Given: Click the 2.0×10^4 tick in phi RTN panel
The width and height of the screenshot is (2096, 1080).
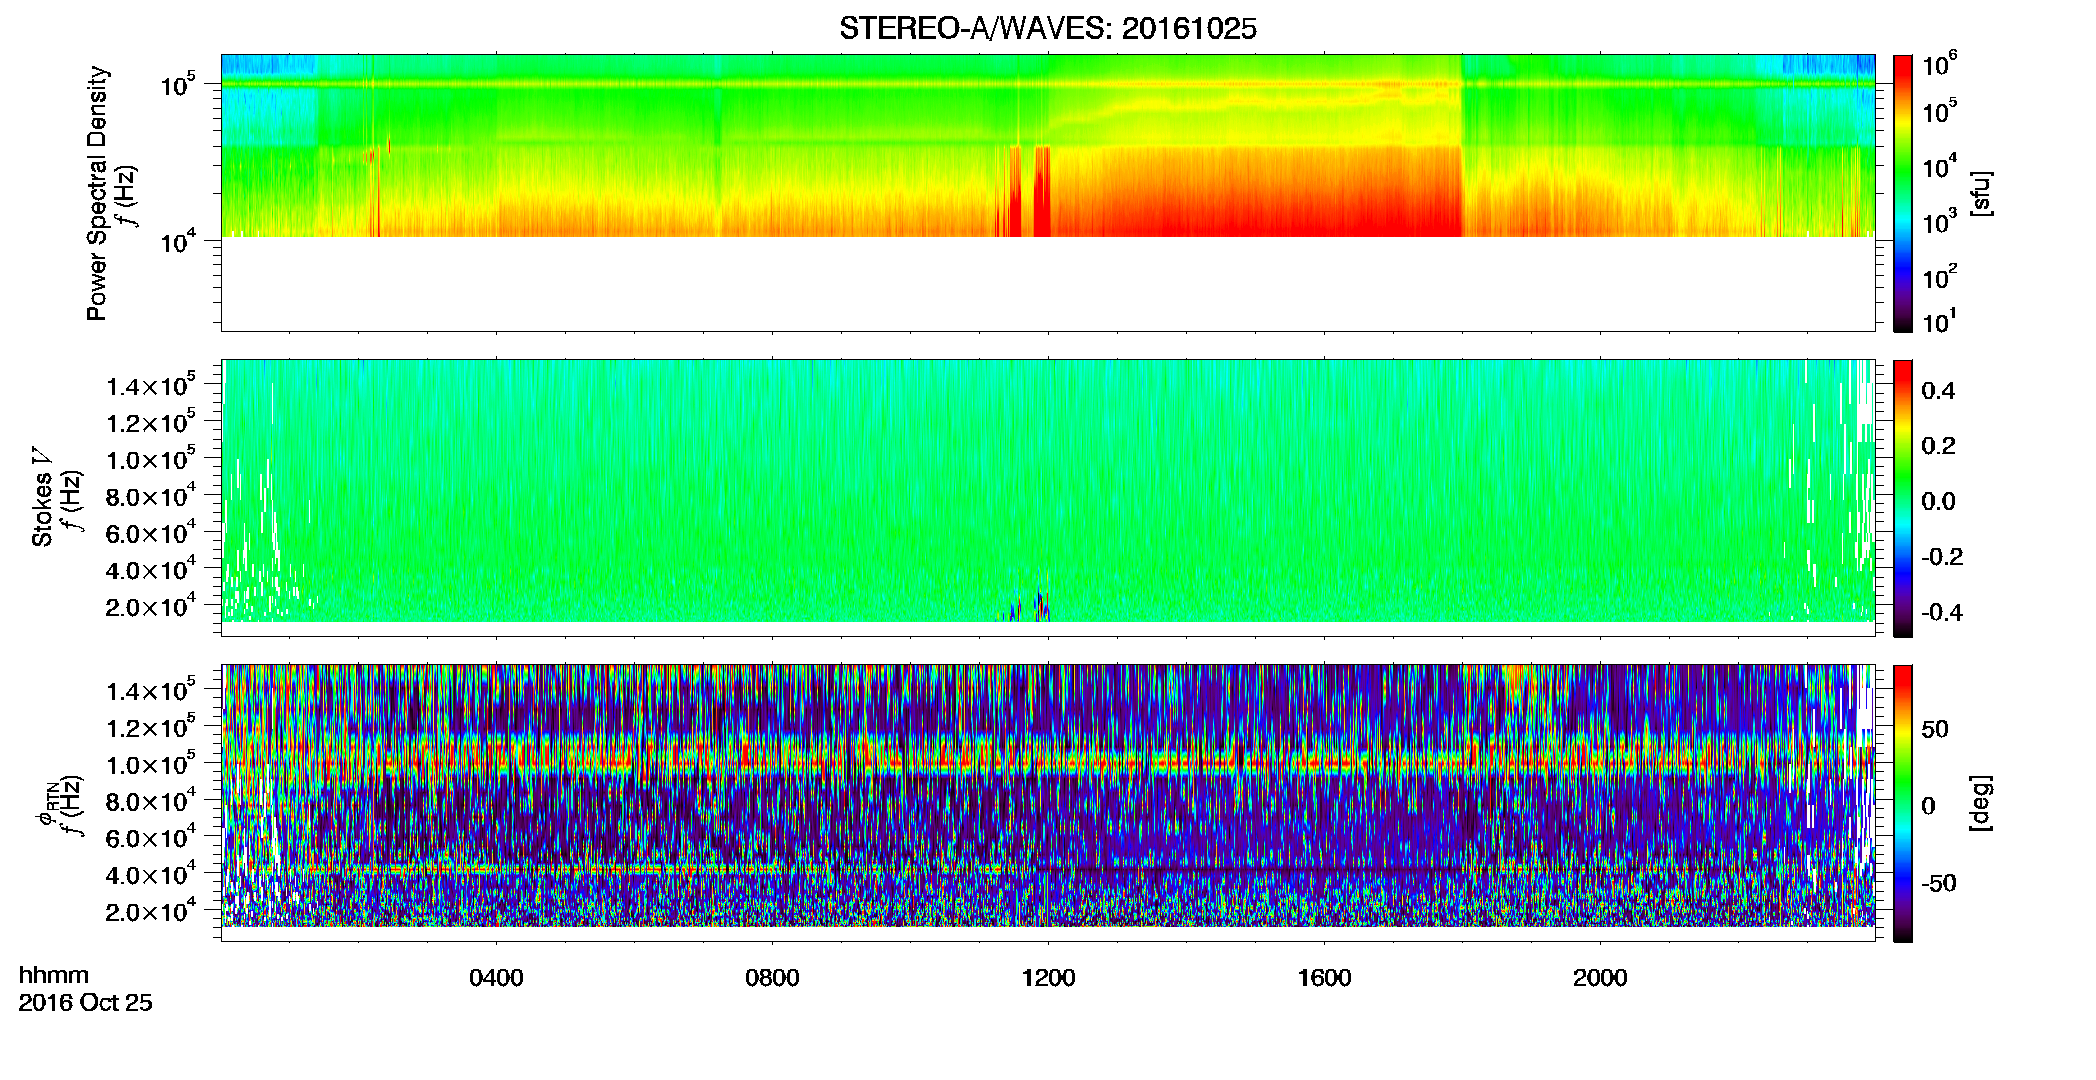Looking at the screenshot, I should pyautogui.click(x=151, y=911).
